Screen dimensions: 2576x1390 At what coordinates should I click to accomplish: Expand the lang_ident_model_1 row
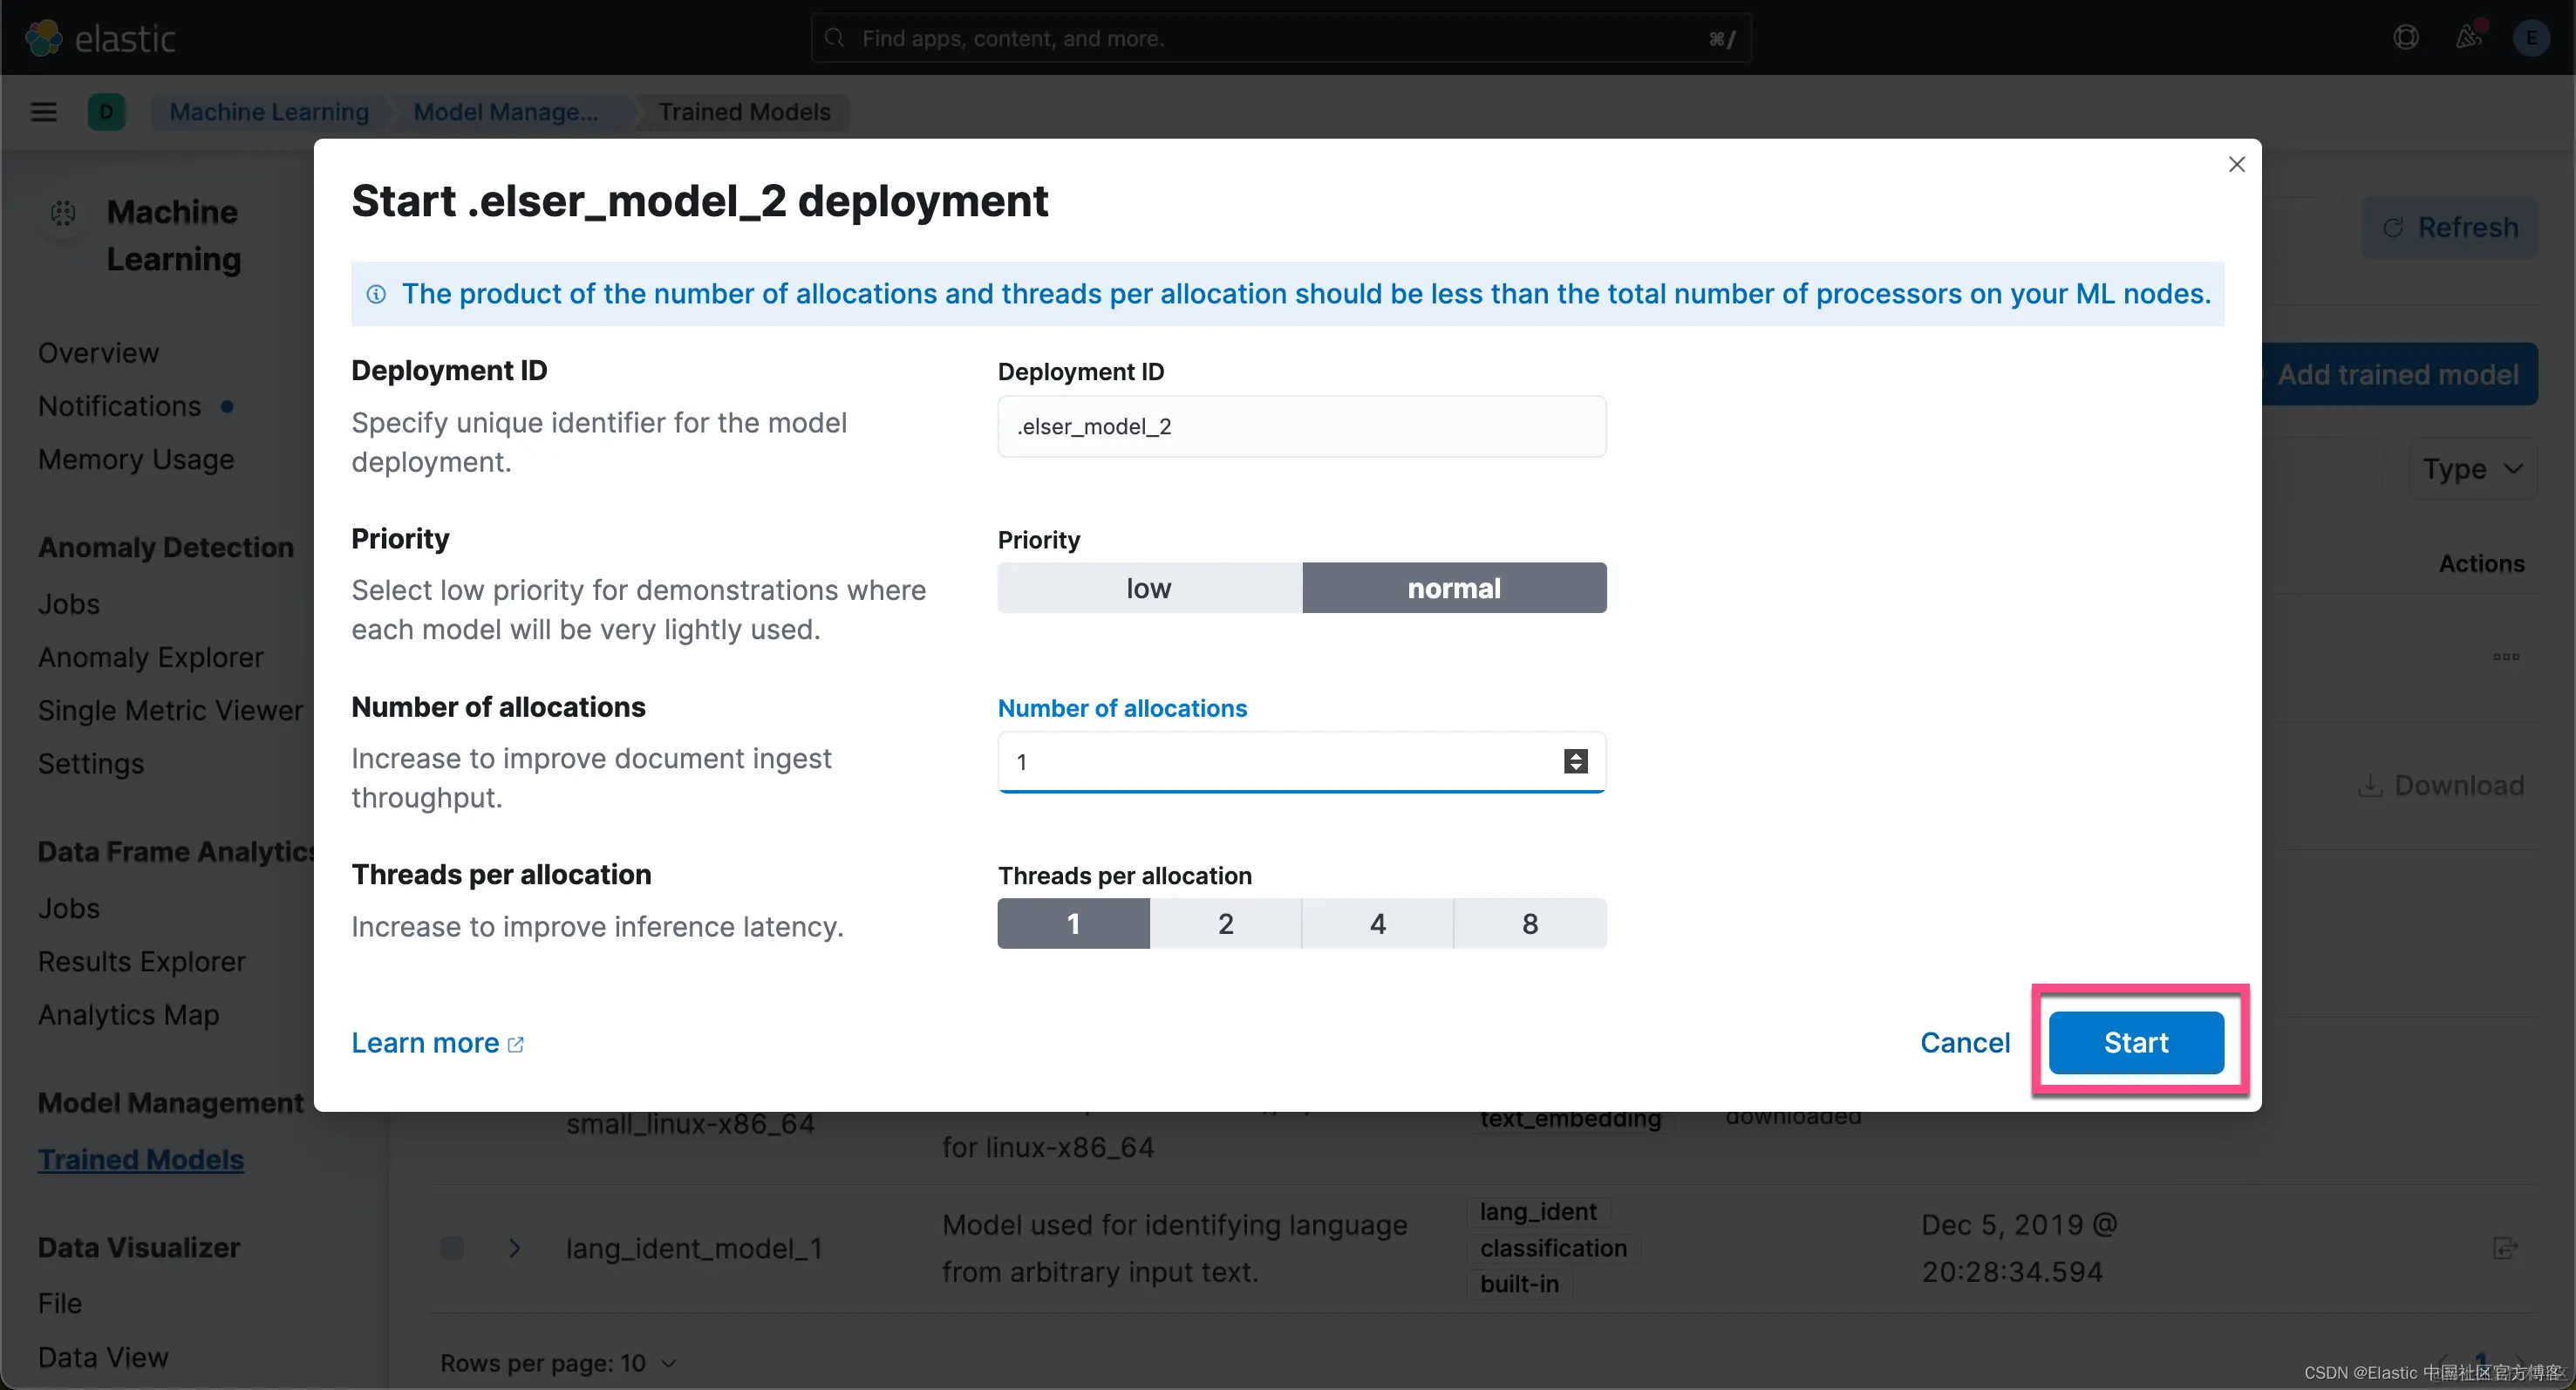pos(514,1248)
